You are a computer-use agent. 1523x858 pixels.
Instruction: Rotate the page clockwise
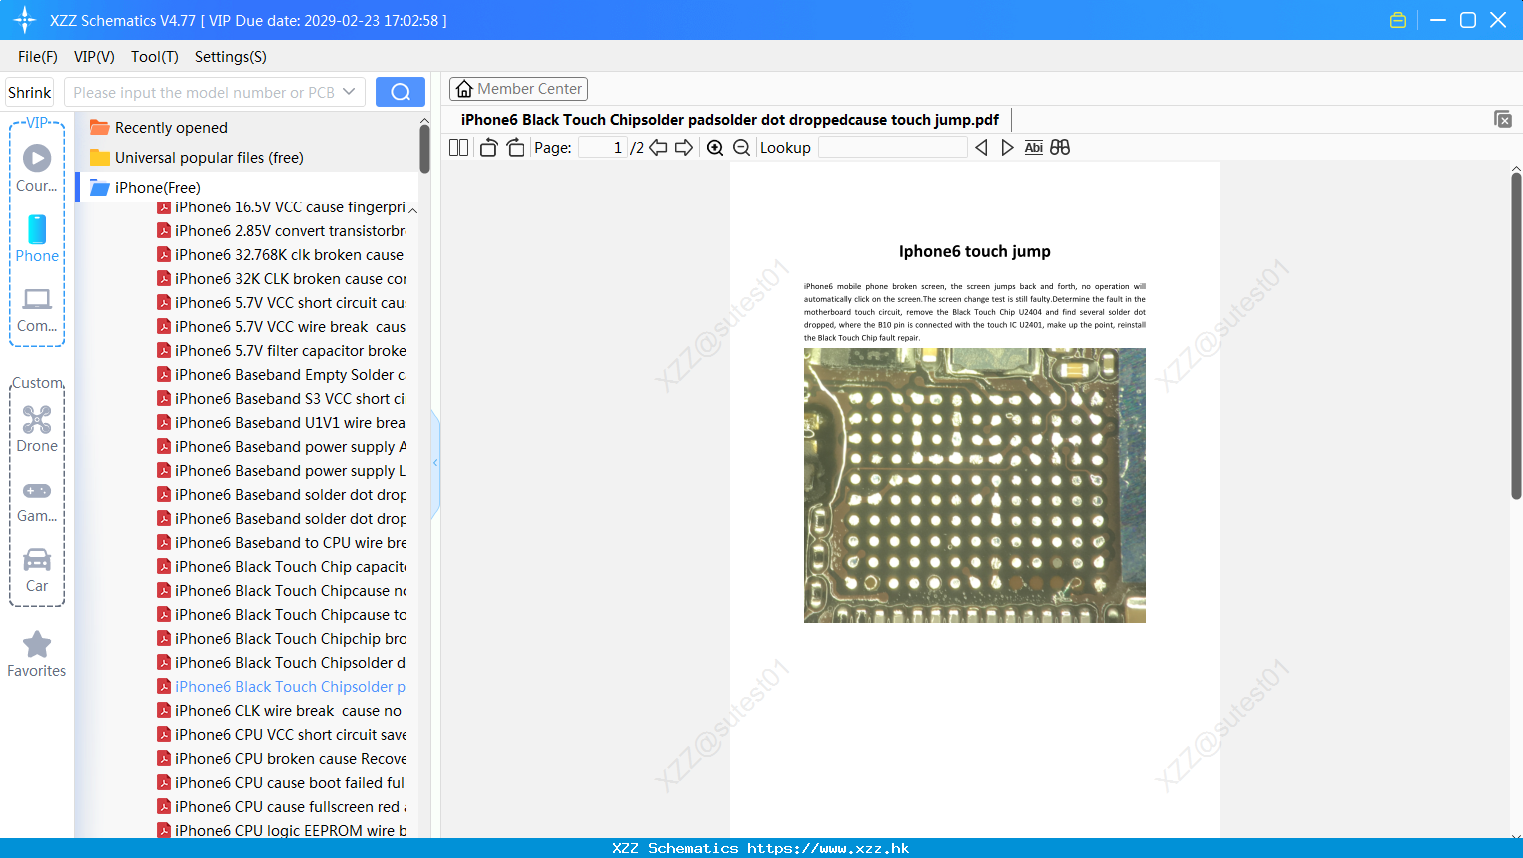[x=515, y=148]
